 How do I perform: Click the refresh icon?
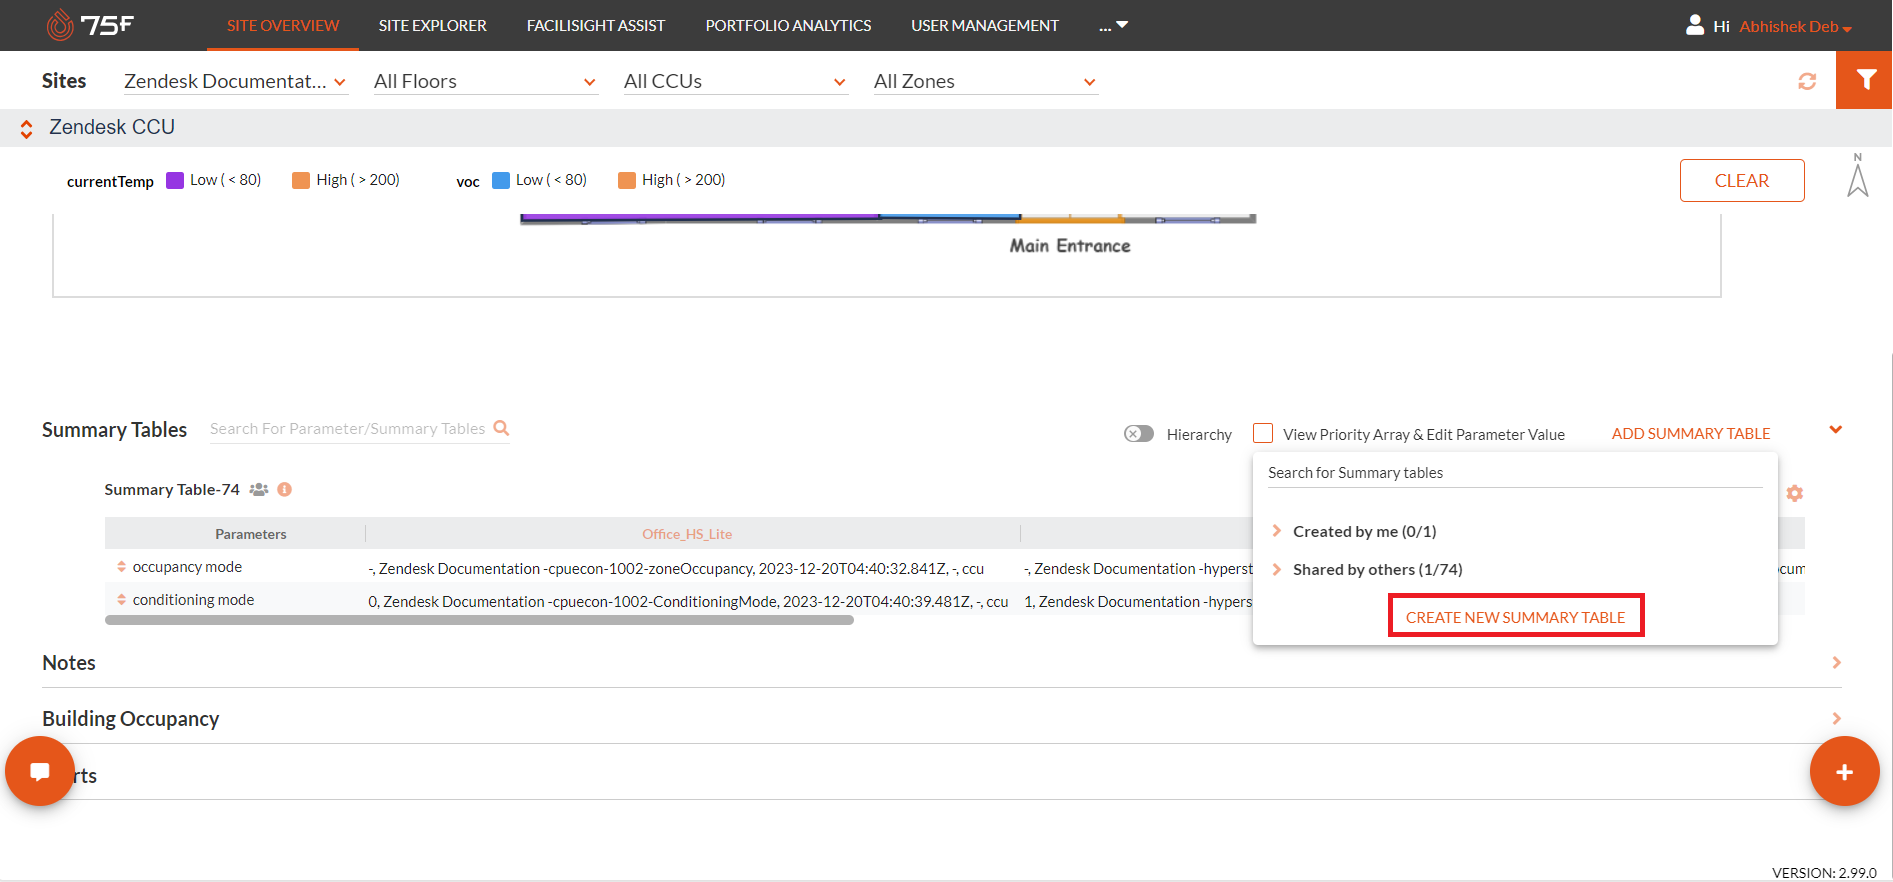1807,81
